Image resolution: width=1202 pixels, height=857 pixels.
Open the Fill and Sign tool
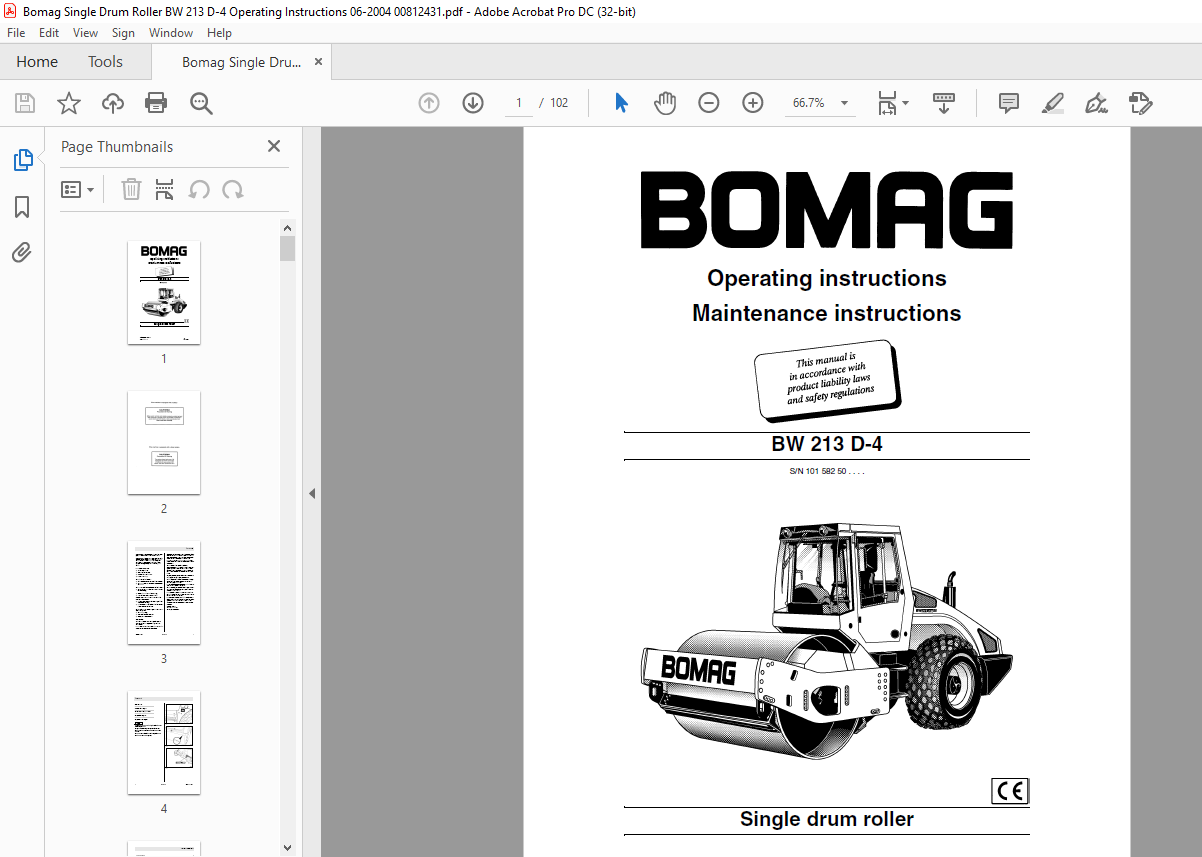pyautogui.click(x=1096, y=103)
